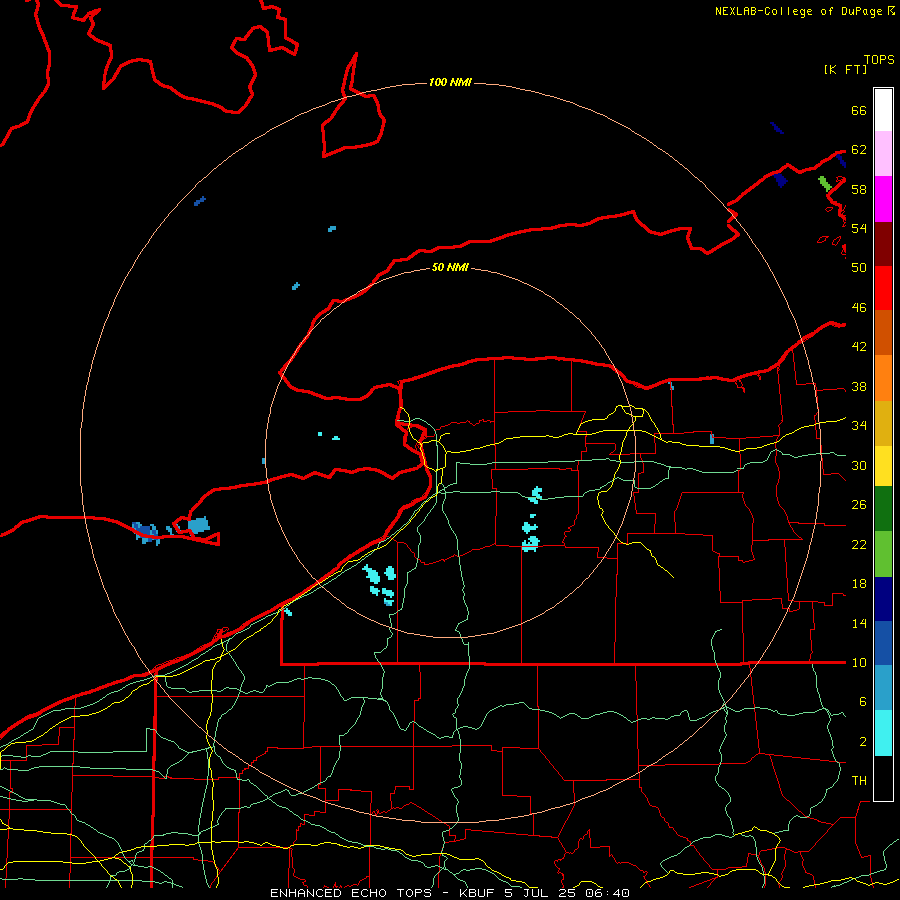Click the 100 NMI range ring label
The width and height of the screenshot is (900, 900).
pyautogui.click(x=450, y=82)
